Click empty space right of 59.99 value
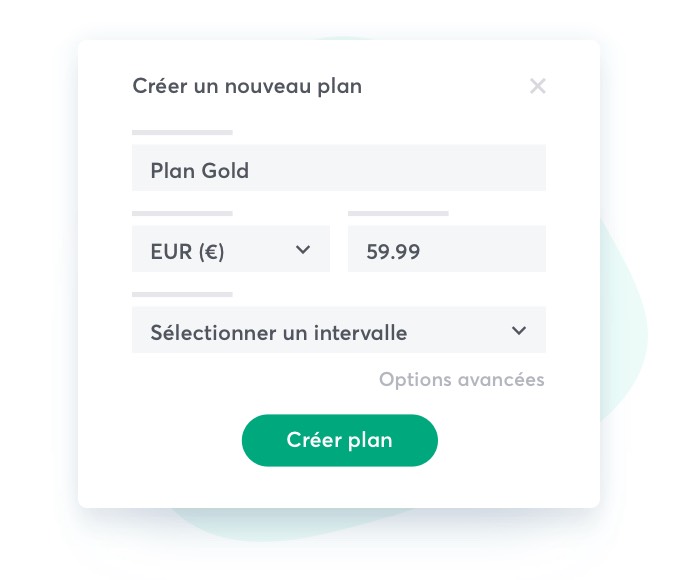The width and height of the screenshot is (680, 580). 490,250
